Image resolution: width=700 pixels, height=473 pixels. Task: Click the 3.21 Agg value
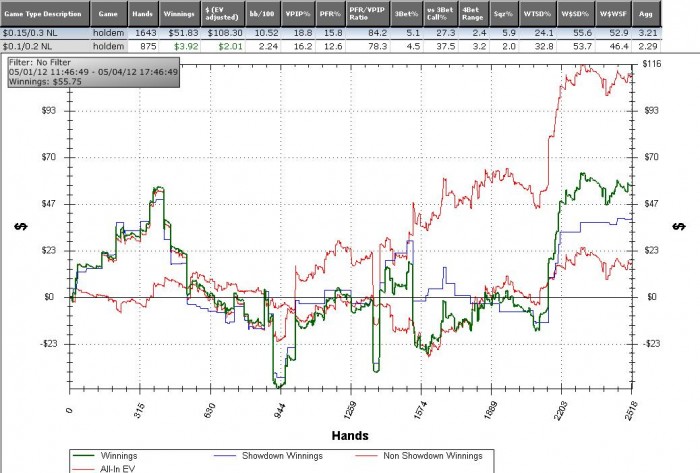[648, 33]
